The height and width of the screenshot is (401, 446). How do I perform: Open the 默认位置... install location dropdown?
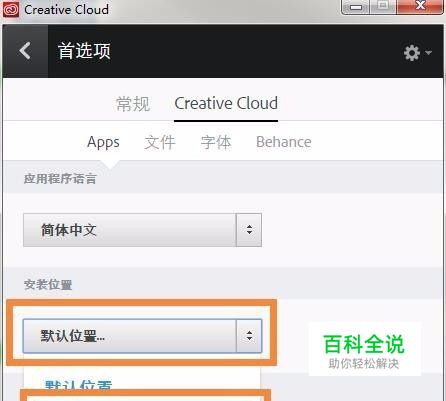(x=142, y=336)
